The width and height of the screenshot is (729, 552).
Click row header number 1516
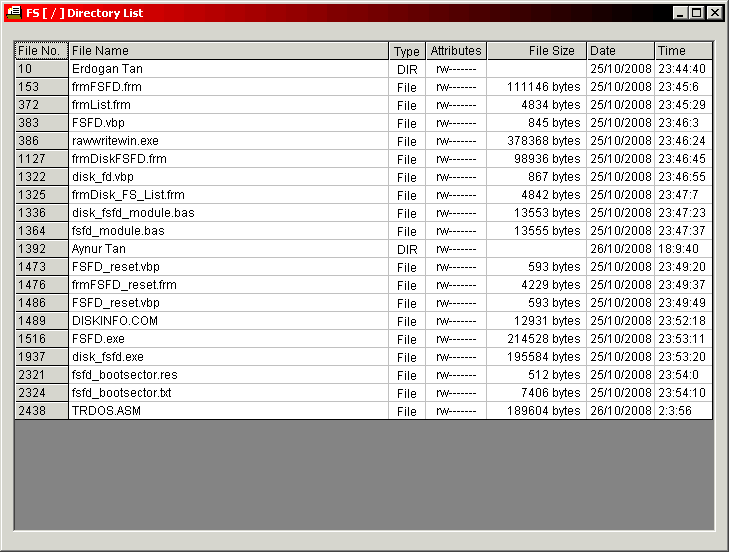point(41,339)
